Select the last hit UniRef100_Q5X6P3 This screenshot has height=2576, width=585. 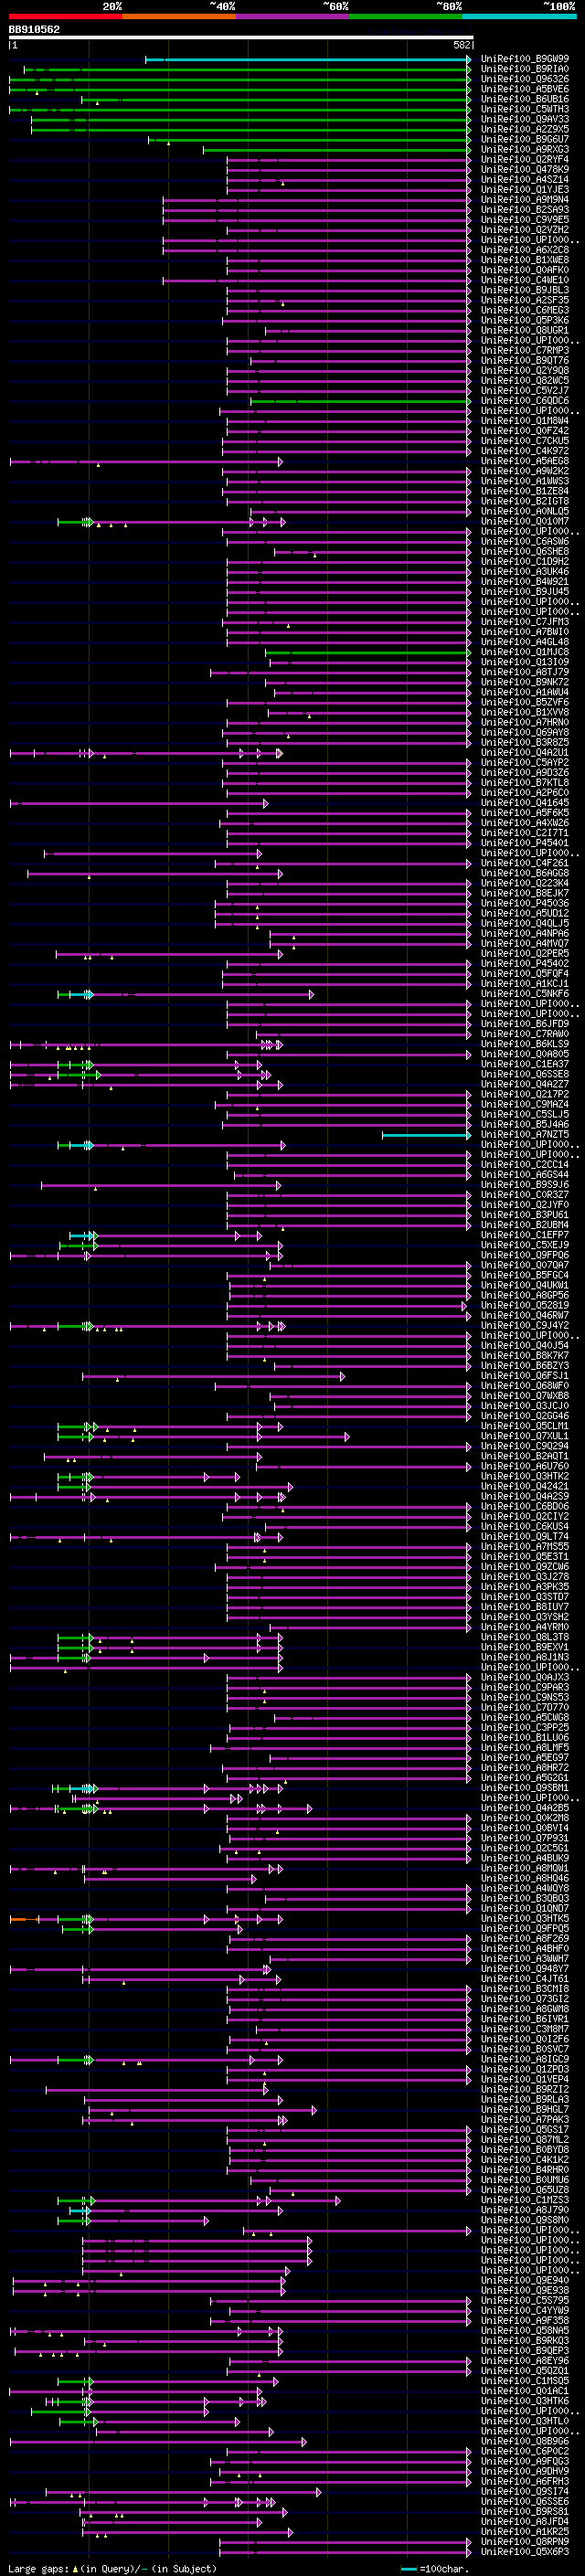click(x=525, y=2551)
